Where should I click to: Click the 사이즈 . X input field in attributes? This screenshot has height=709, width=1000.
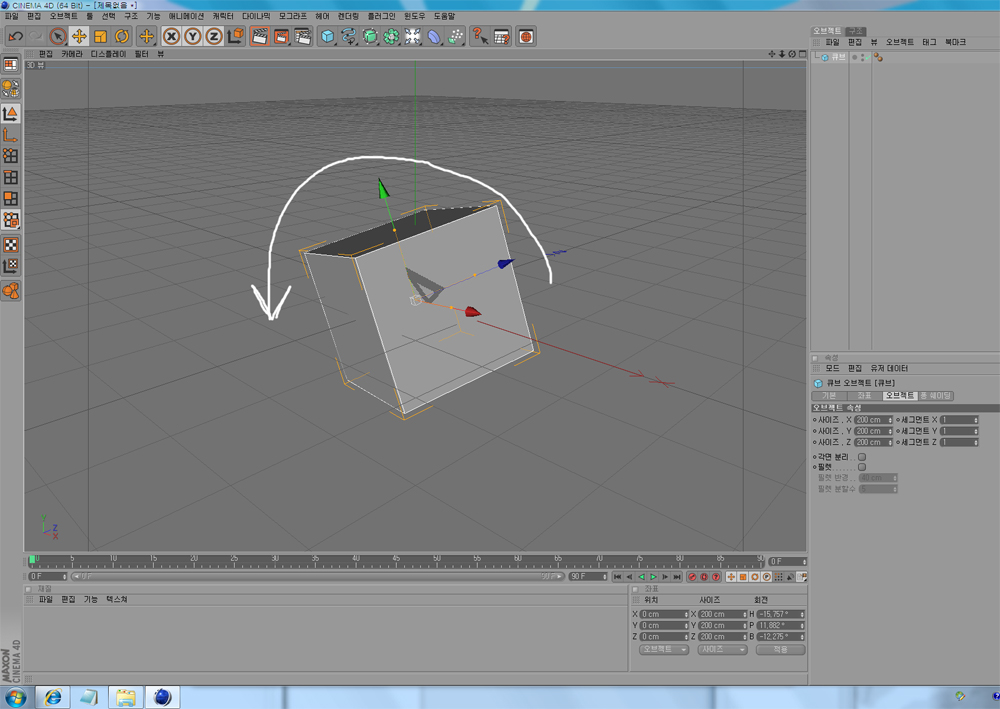tap(873, 420)
